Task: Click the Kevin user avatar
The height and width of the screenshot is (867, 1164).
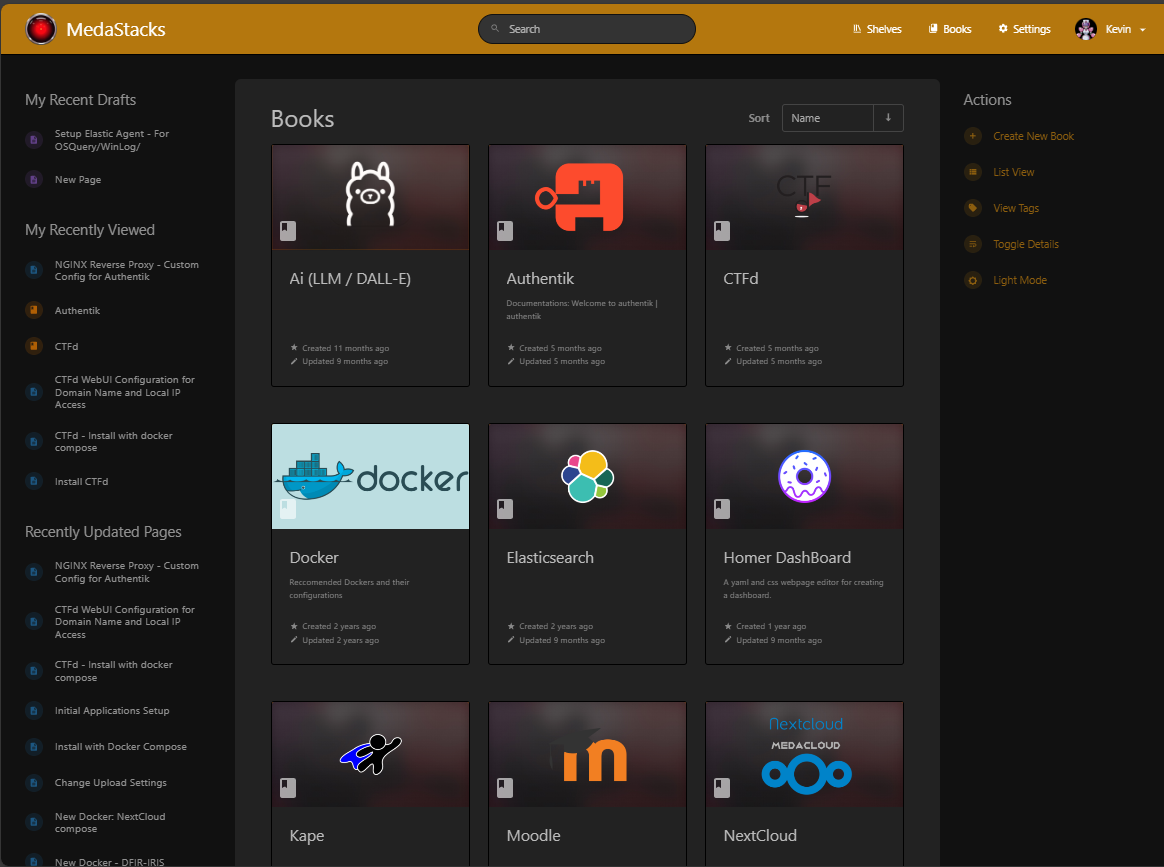Action: coord(1086,29)
